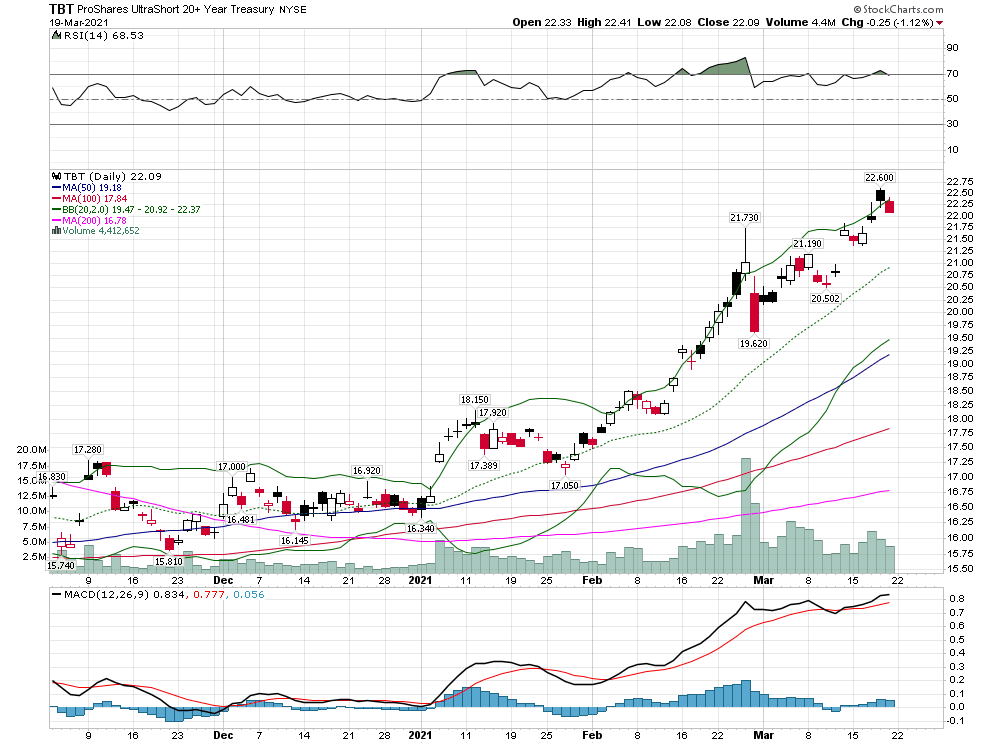The height and width of the screenshot is (744, 990).
Task: Click the magenta MA(200) line color marker
Action: coord(57,221)
